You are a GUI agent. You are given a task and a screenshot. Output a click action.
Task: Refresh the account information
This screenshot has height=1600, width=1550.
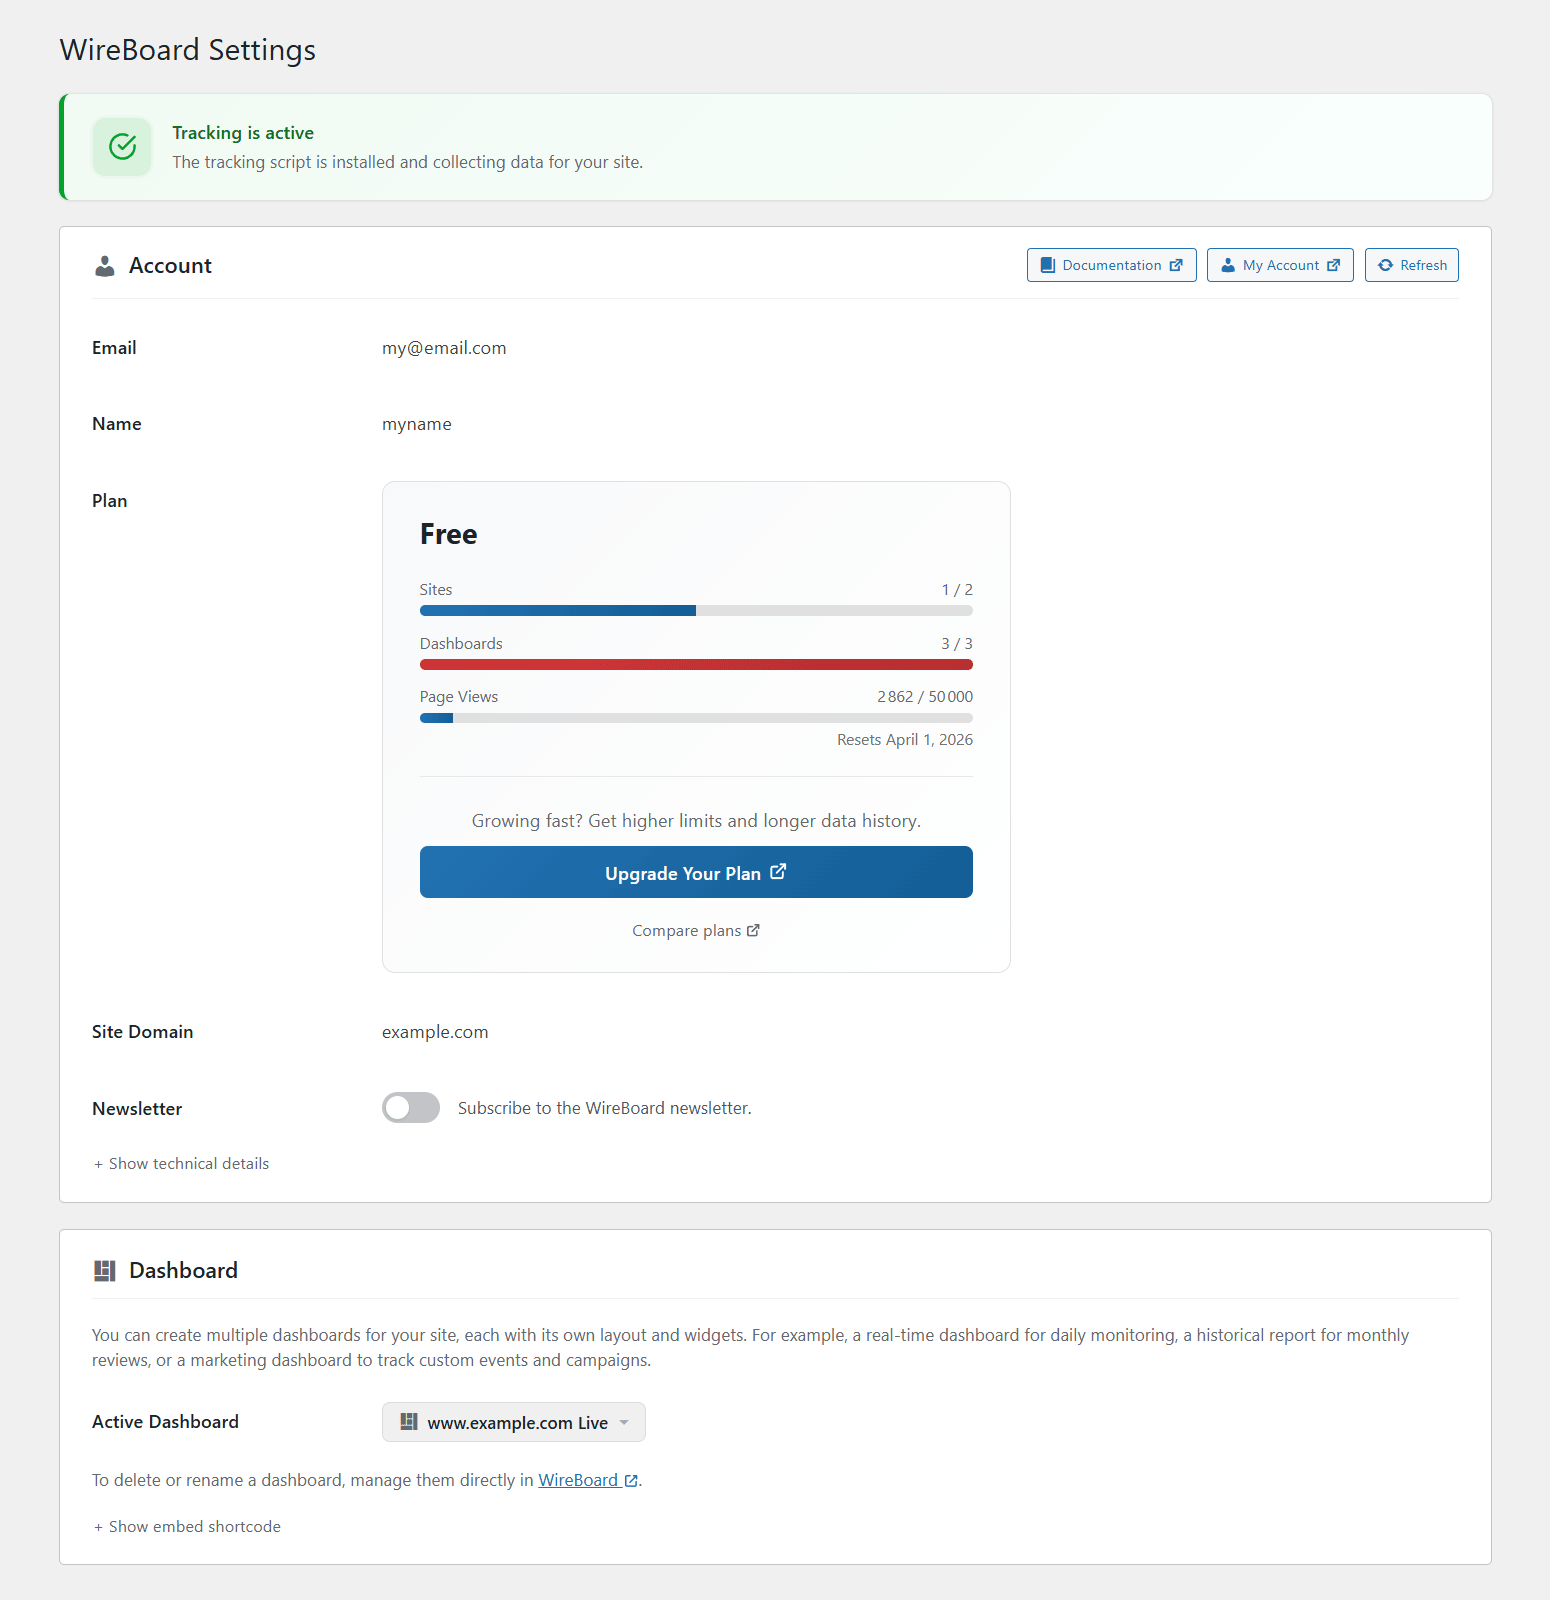pyautogui.click(x=1412, y=265)
